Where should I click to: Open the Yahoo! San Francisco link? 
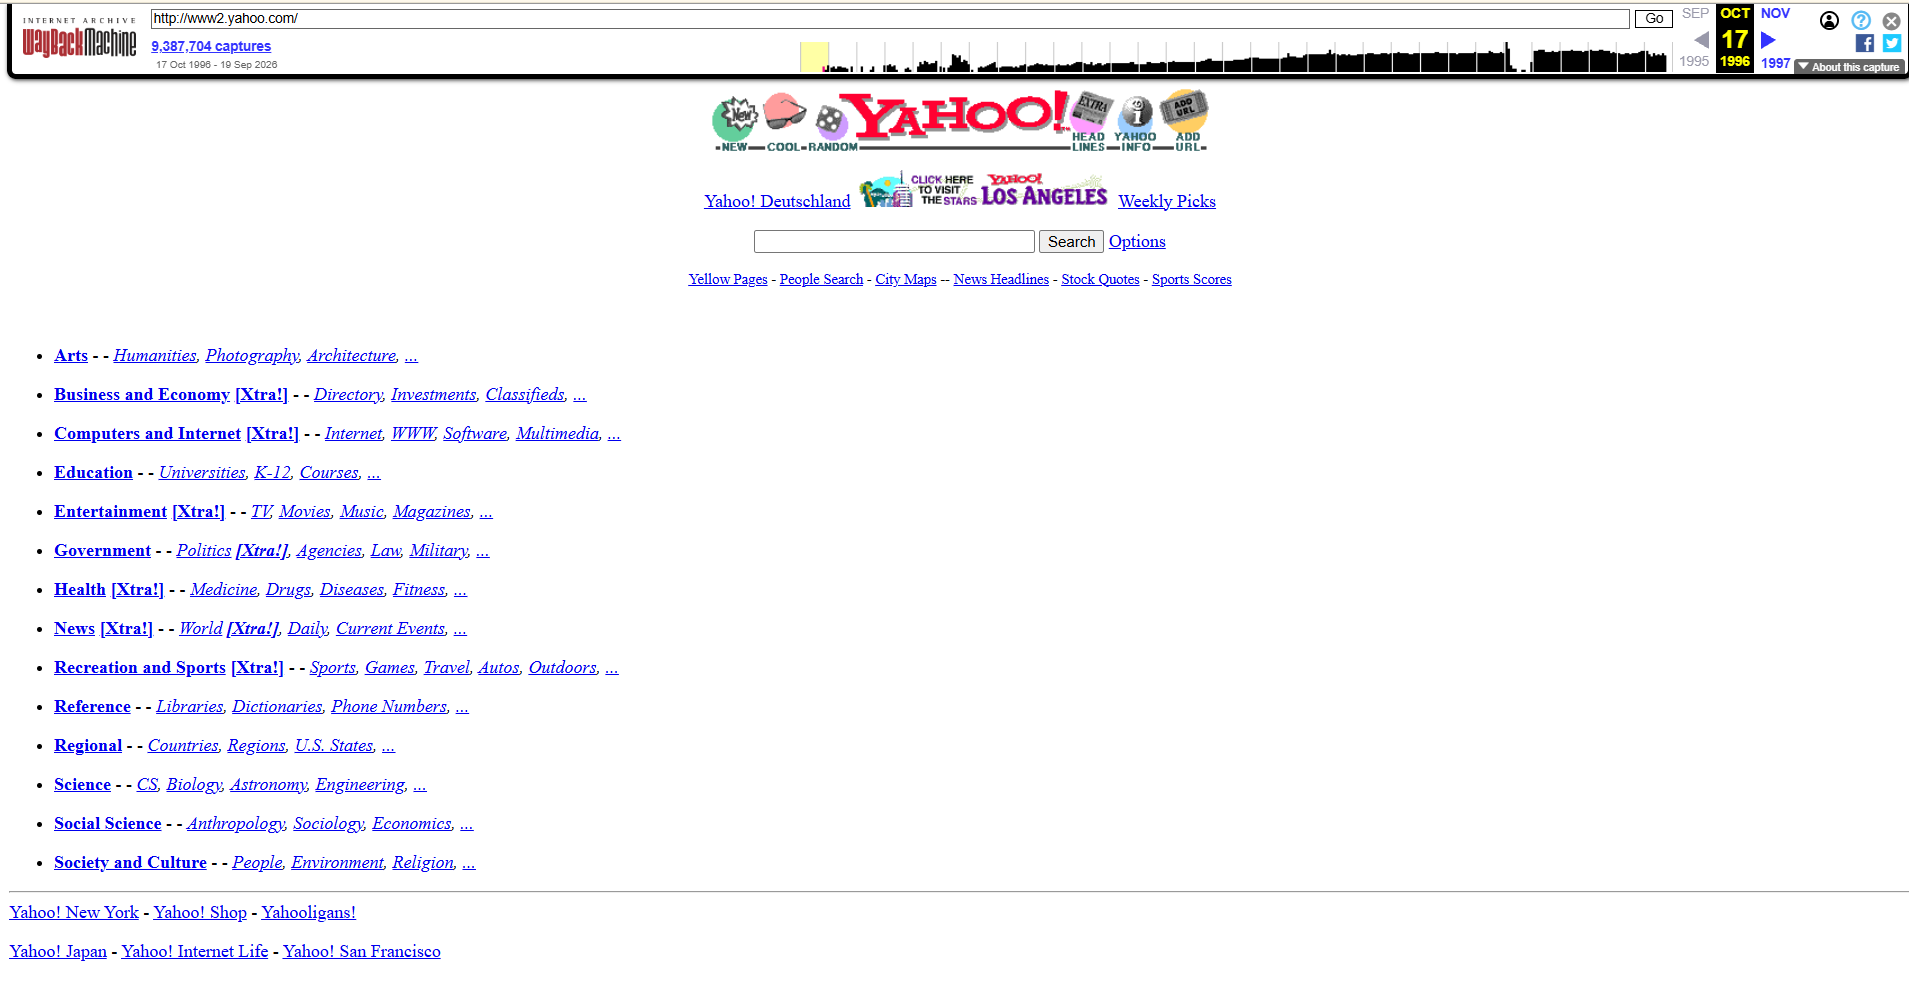pyautogui.click(x=361, y=951)
